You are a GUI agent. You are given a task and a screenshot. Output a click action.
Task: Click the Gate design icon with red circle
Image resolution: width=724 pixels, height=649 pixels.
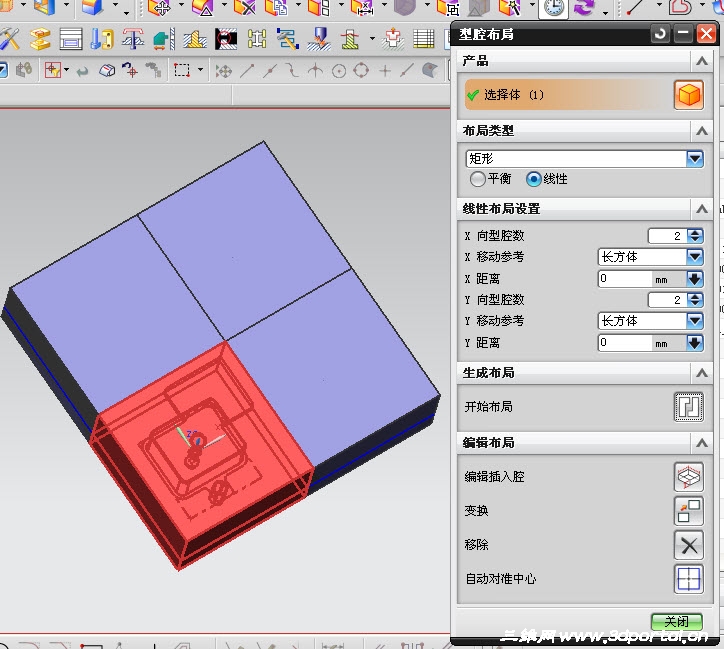click(x=226, y=39)
